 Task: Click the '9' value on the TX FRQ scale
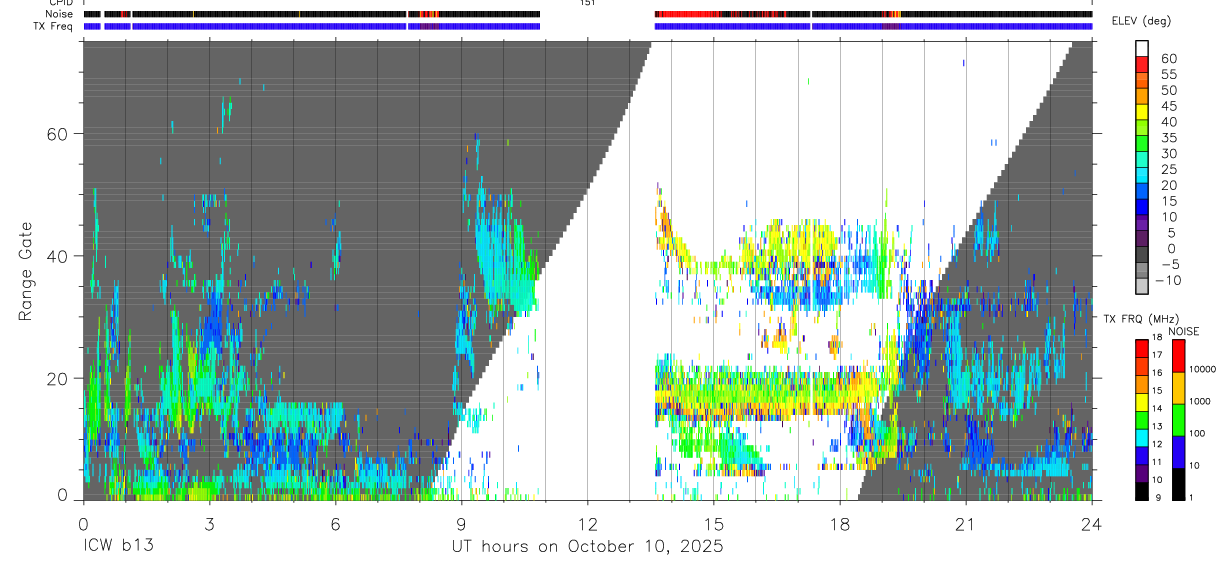pos(1158,497)
